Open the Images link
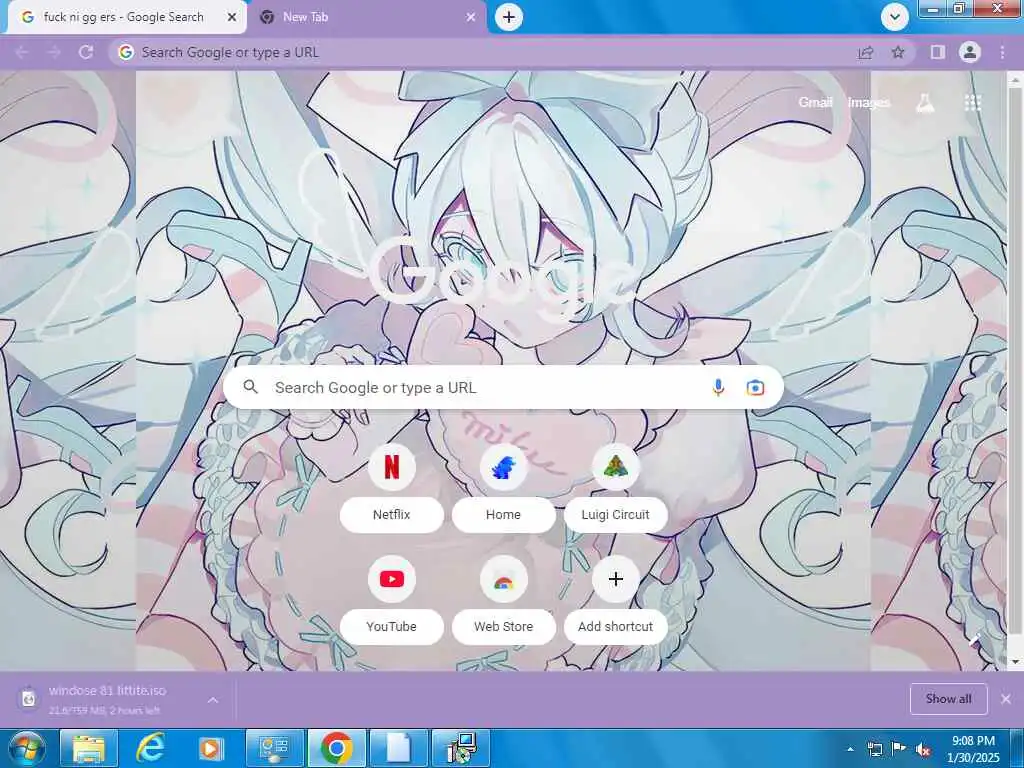The height and width of the screenshot is (768, 1024). coord(869,103)
